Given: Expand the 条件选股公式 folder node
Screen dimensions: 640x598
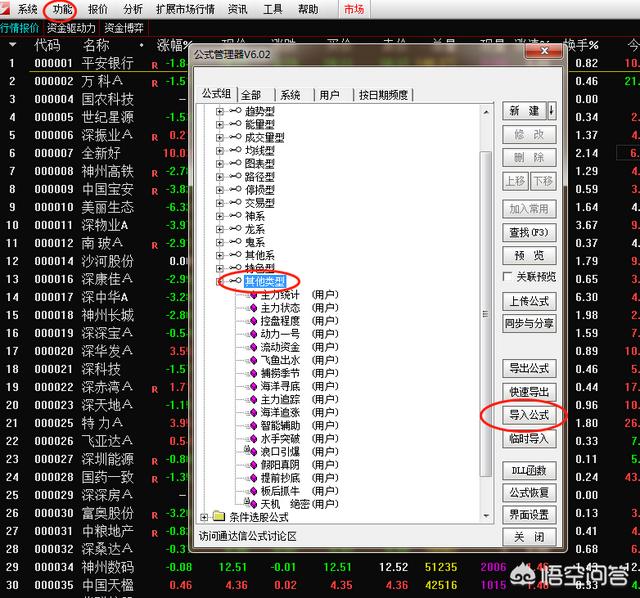Looking at the screenshot, I should 205,517.
